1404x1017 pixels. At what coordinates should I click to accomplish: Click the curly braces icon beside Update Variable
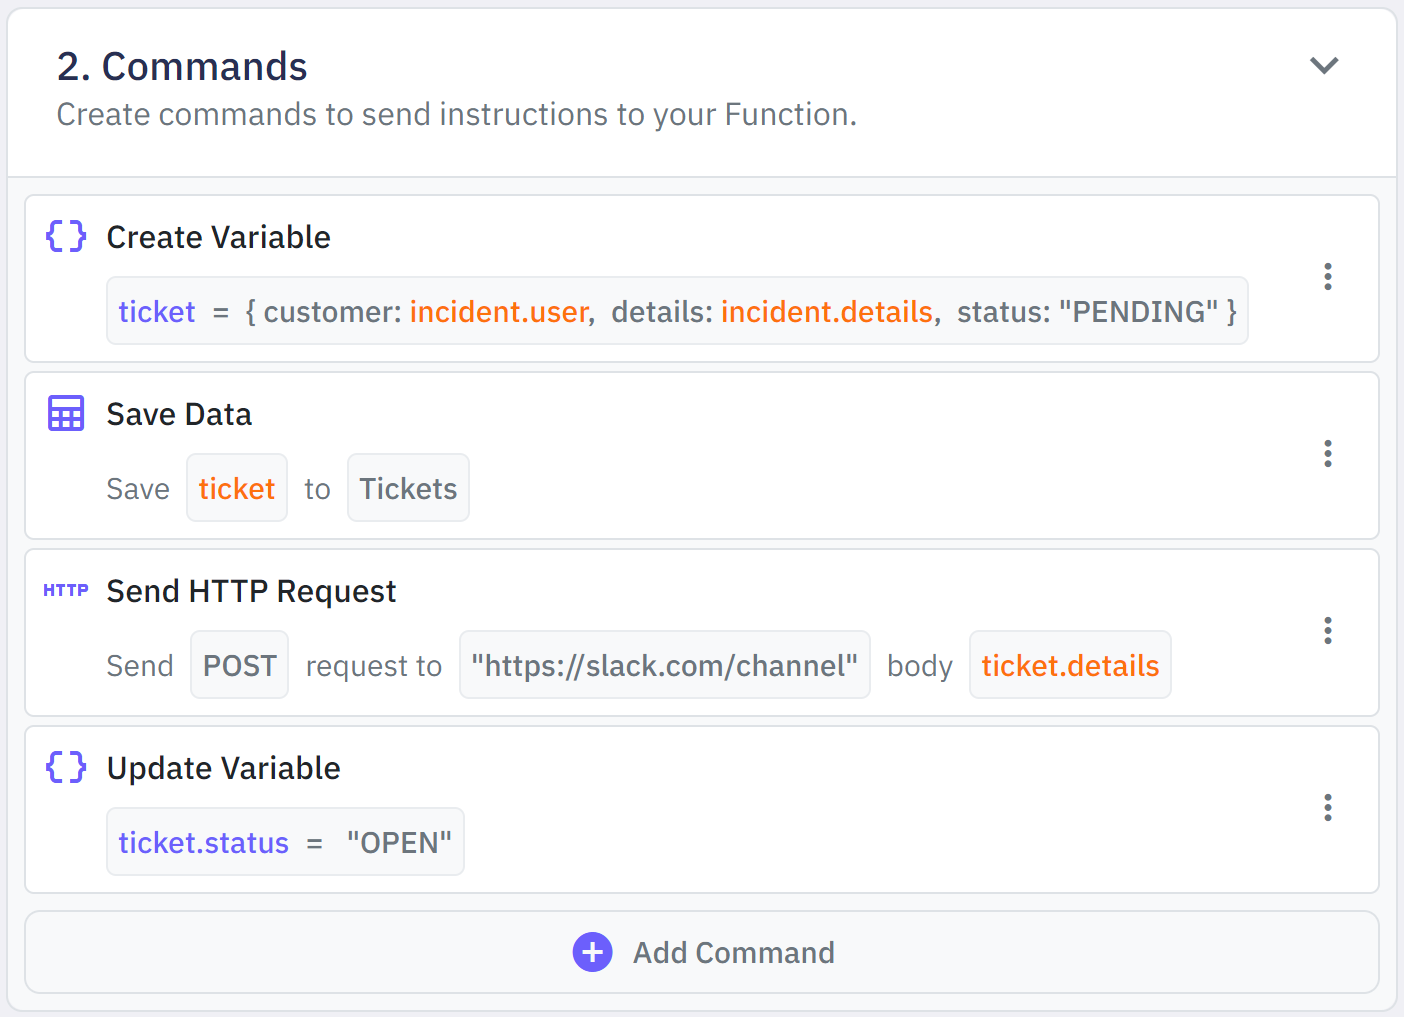point(66,767)
